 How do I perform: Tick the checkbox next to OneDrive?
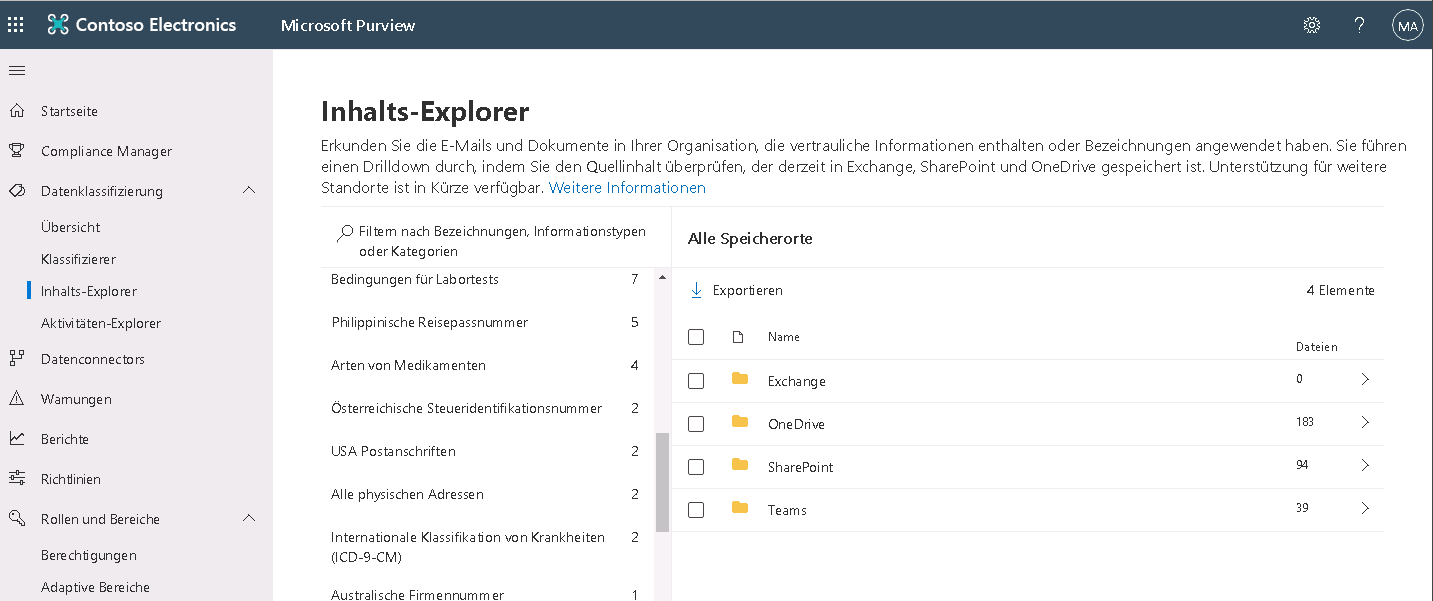pyautogui.click(x=696, y=423)
